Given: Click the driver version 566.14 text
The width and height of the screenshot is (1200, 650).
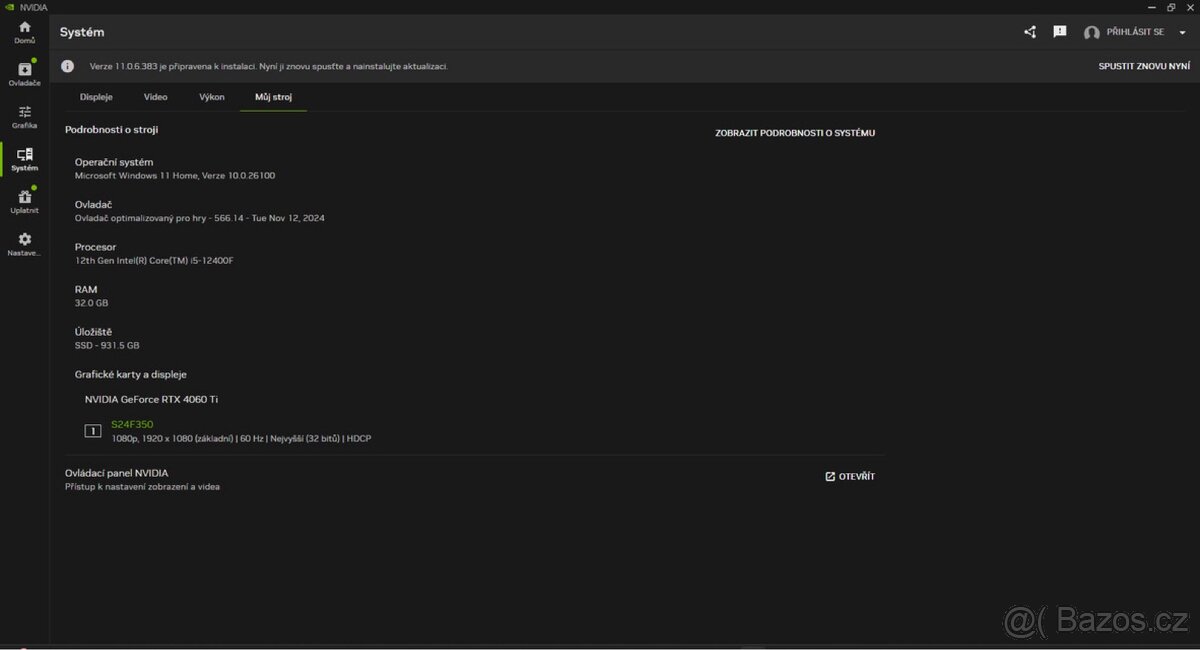Looking at the screenshot, I should tap(200, 218).
